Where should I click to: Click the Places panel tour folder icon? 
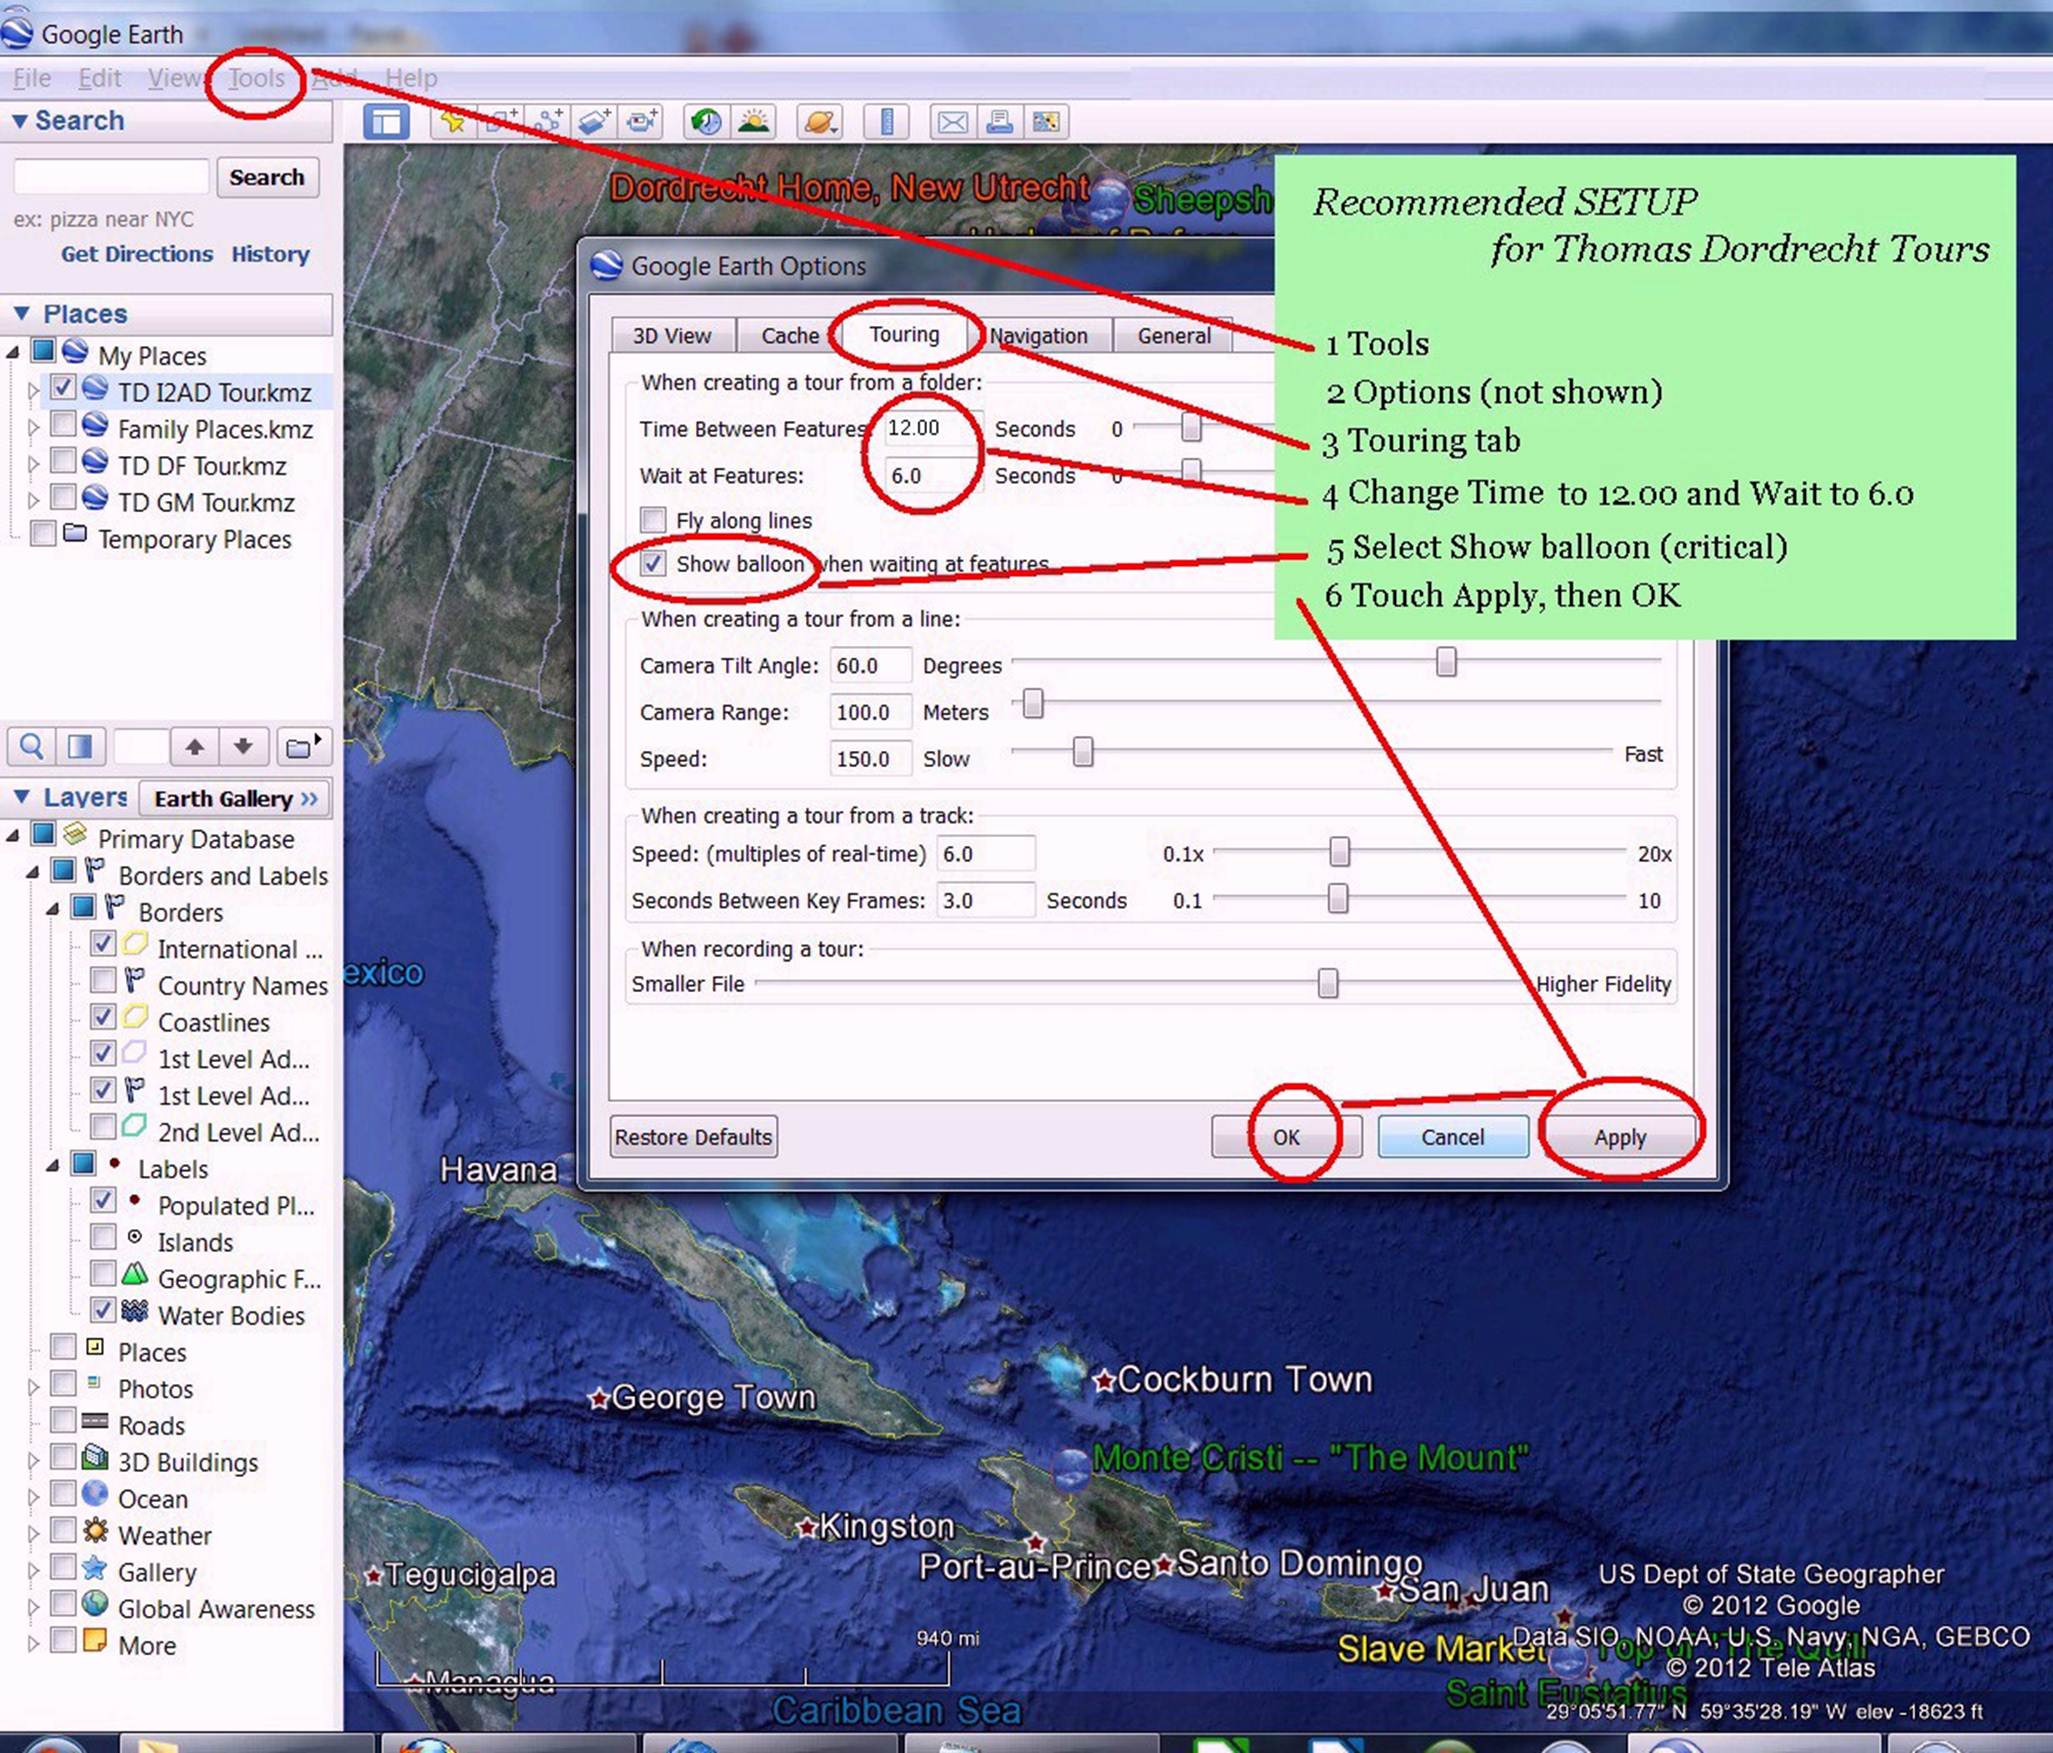point(302,746)
